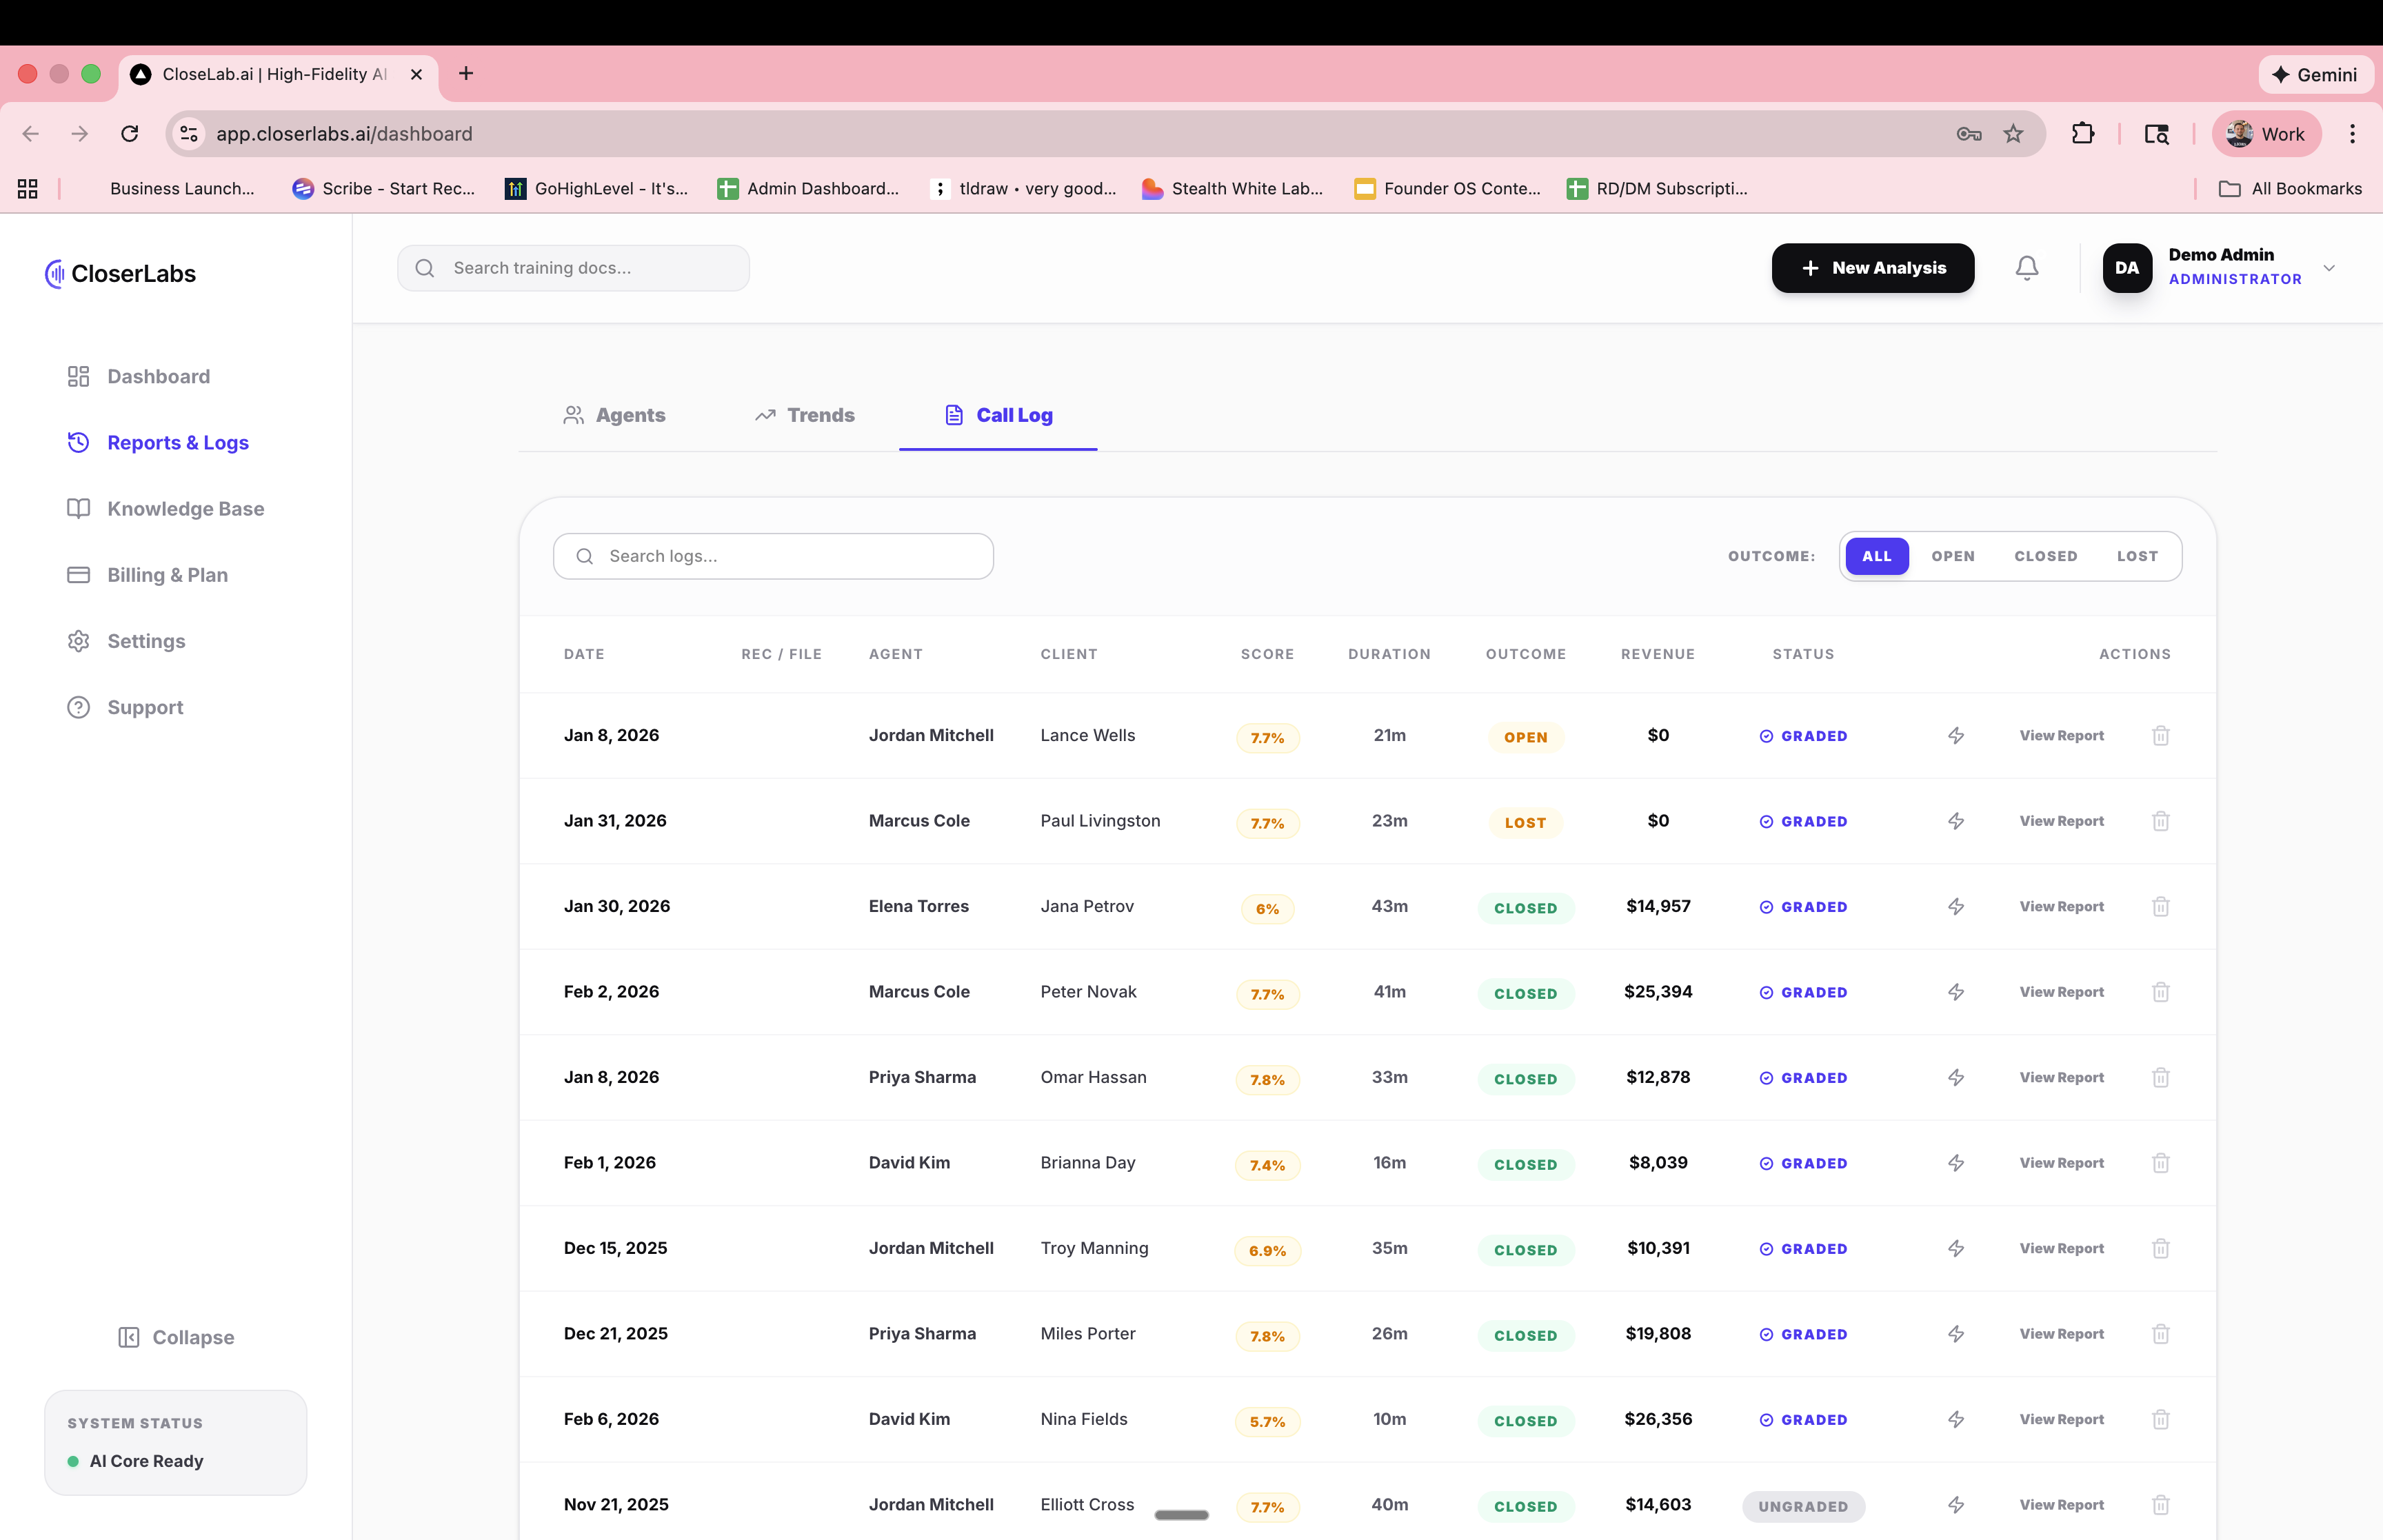Filter outcomes by OPEN

(1953, 556)
